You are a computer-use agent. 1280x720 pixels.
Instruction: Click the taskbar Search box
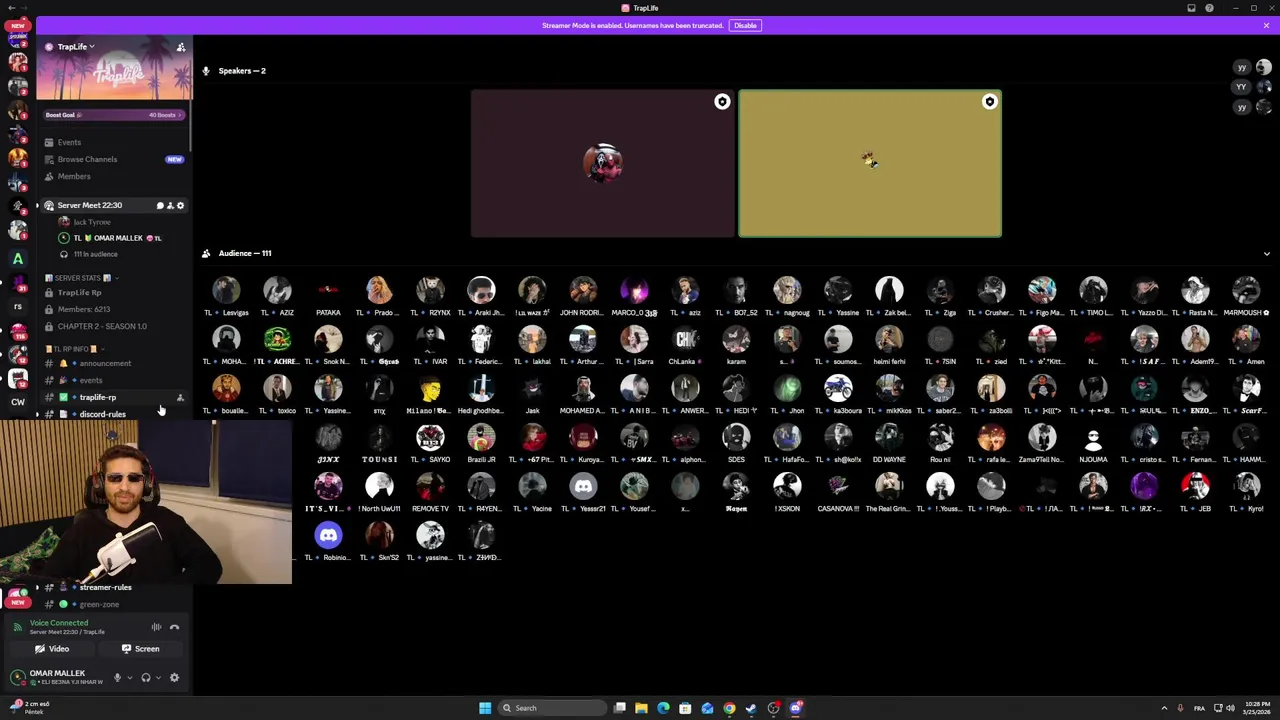(x=552, y=708)
